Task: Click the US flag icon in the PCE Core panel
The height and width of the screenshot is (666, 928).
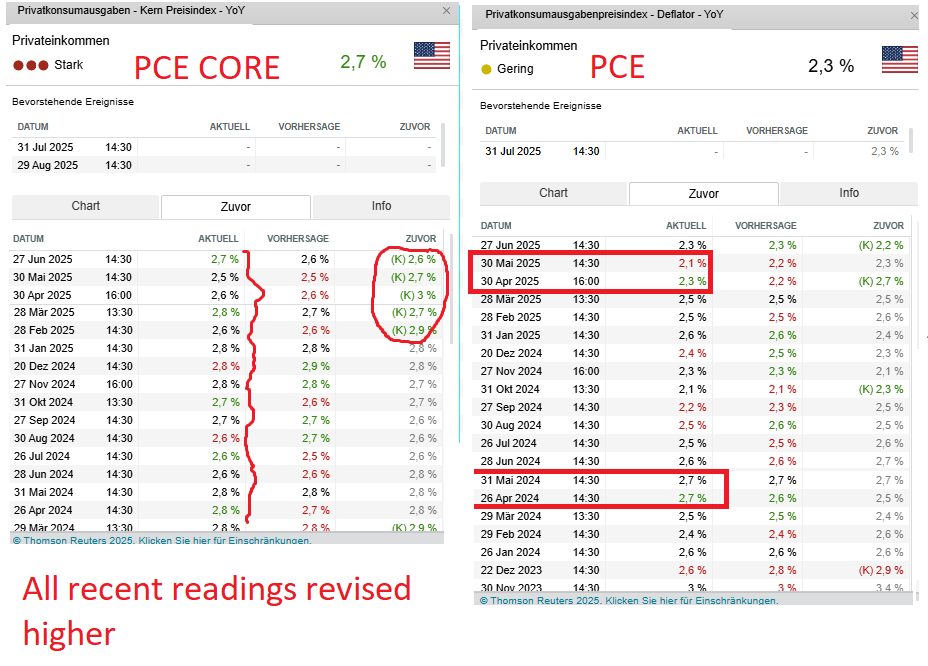Action: point(431,56)
